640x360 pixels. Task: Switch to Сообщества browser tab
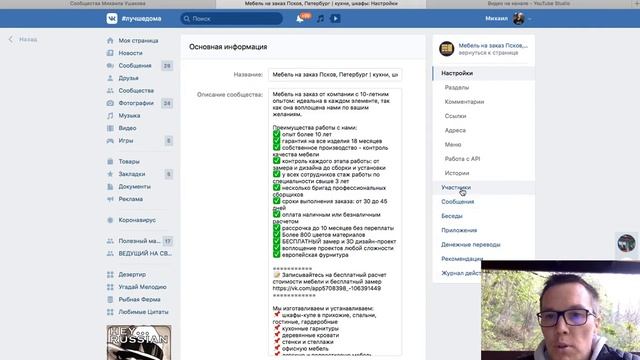[x=108, y=3]
